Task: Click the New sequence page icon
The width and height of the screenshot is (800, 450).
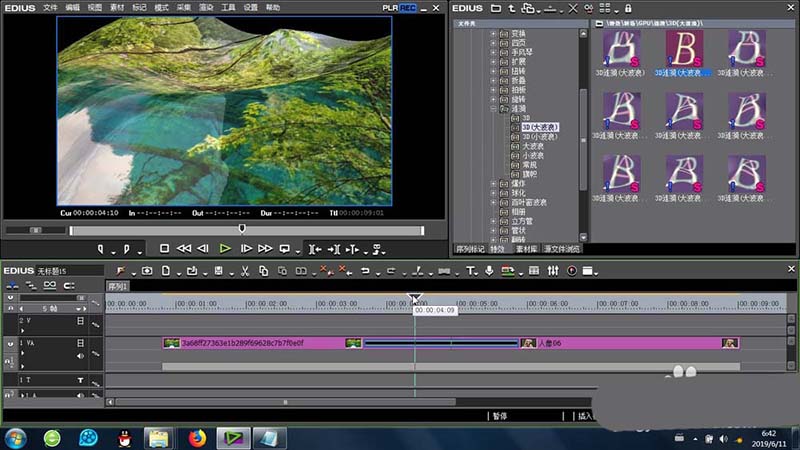Action: pos(166,271)
